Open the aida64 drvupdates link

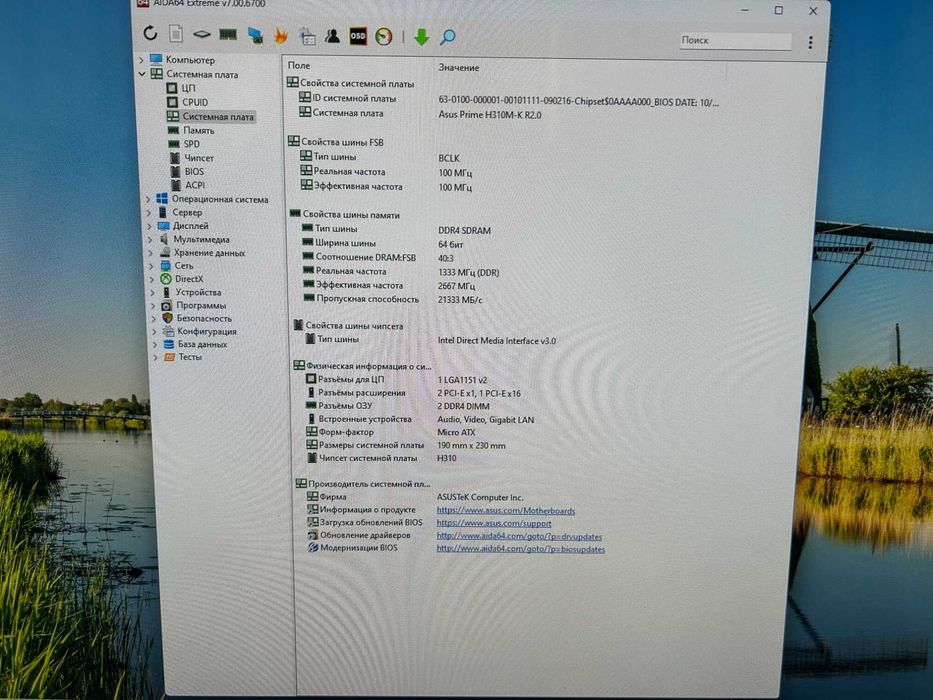coord(519,536)
